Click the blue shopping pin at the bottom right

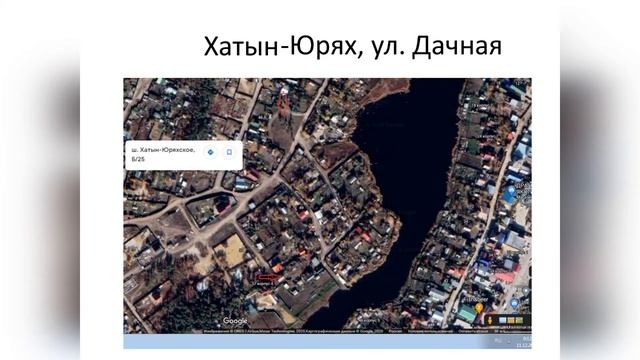point(515,303)
